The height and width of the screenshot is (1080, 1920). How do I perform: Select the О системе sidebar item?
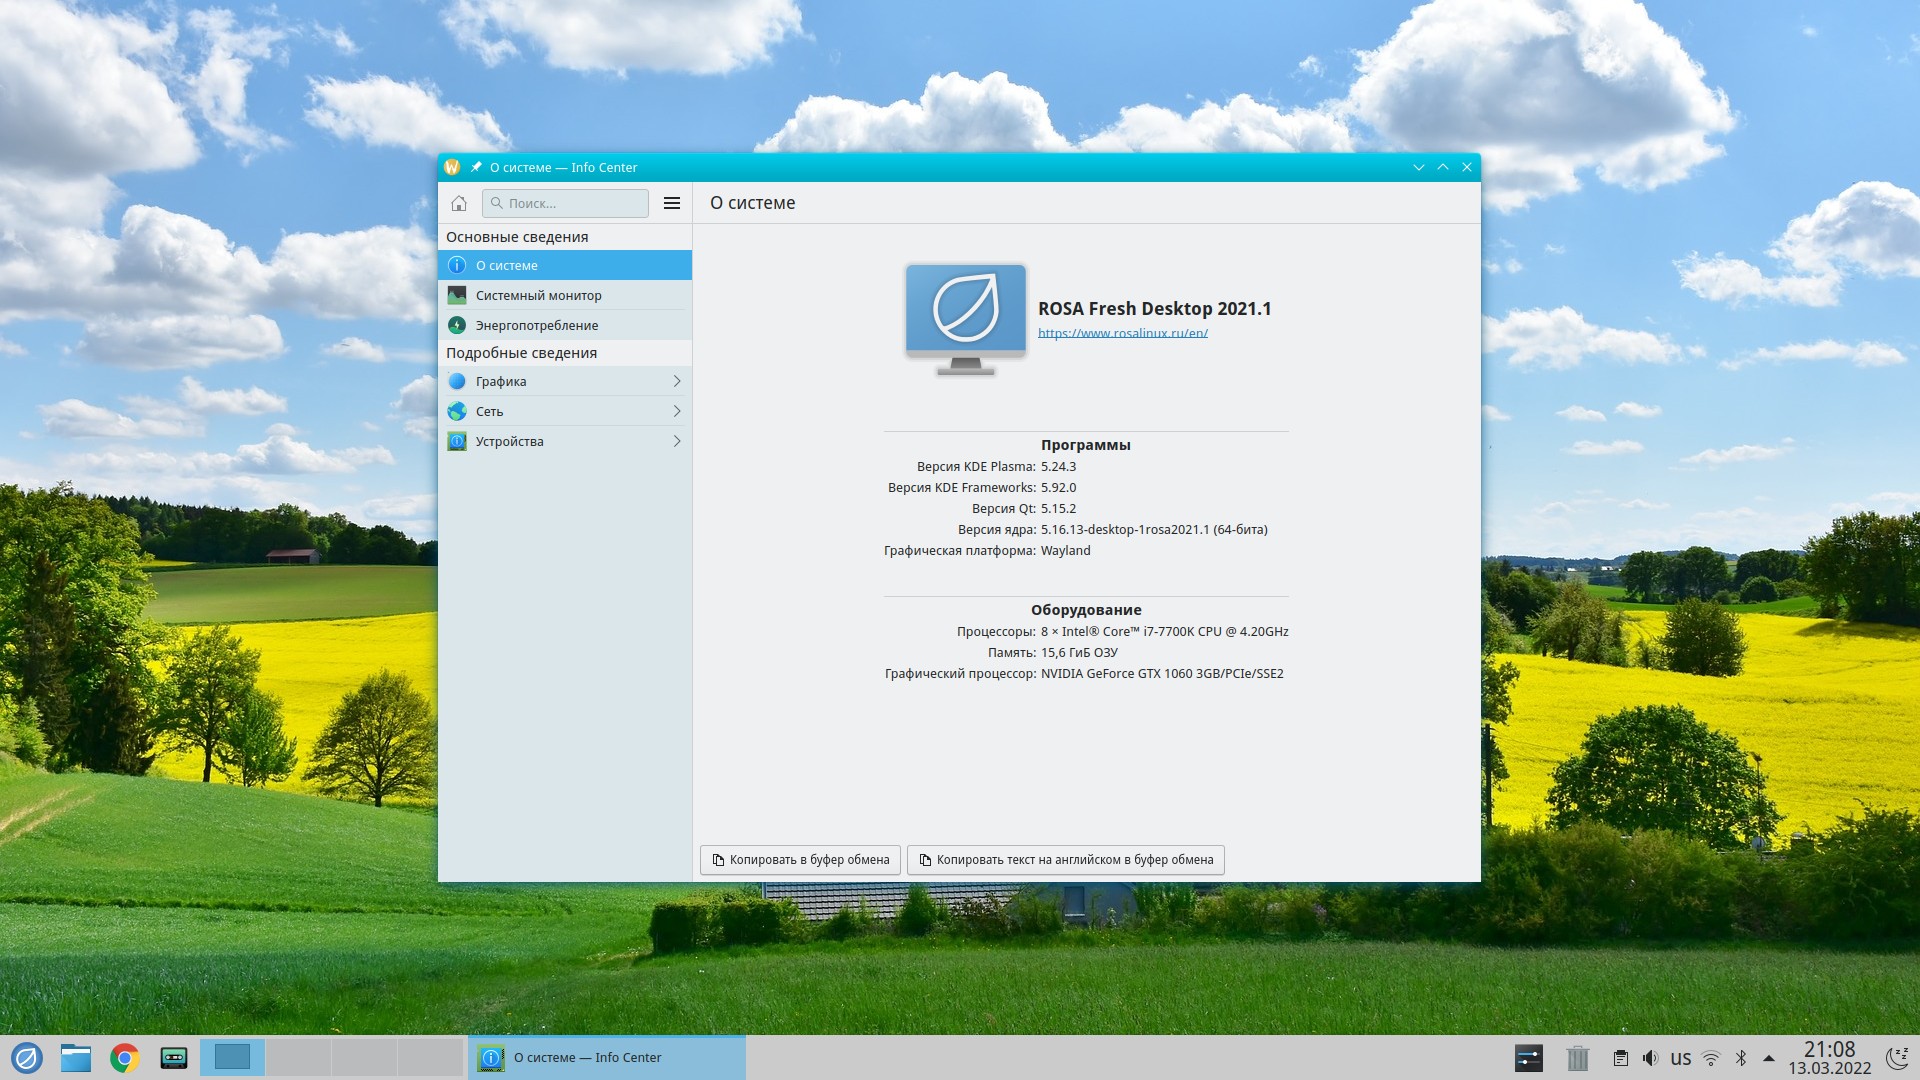[565, 265]
